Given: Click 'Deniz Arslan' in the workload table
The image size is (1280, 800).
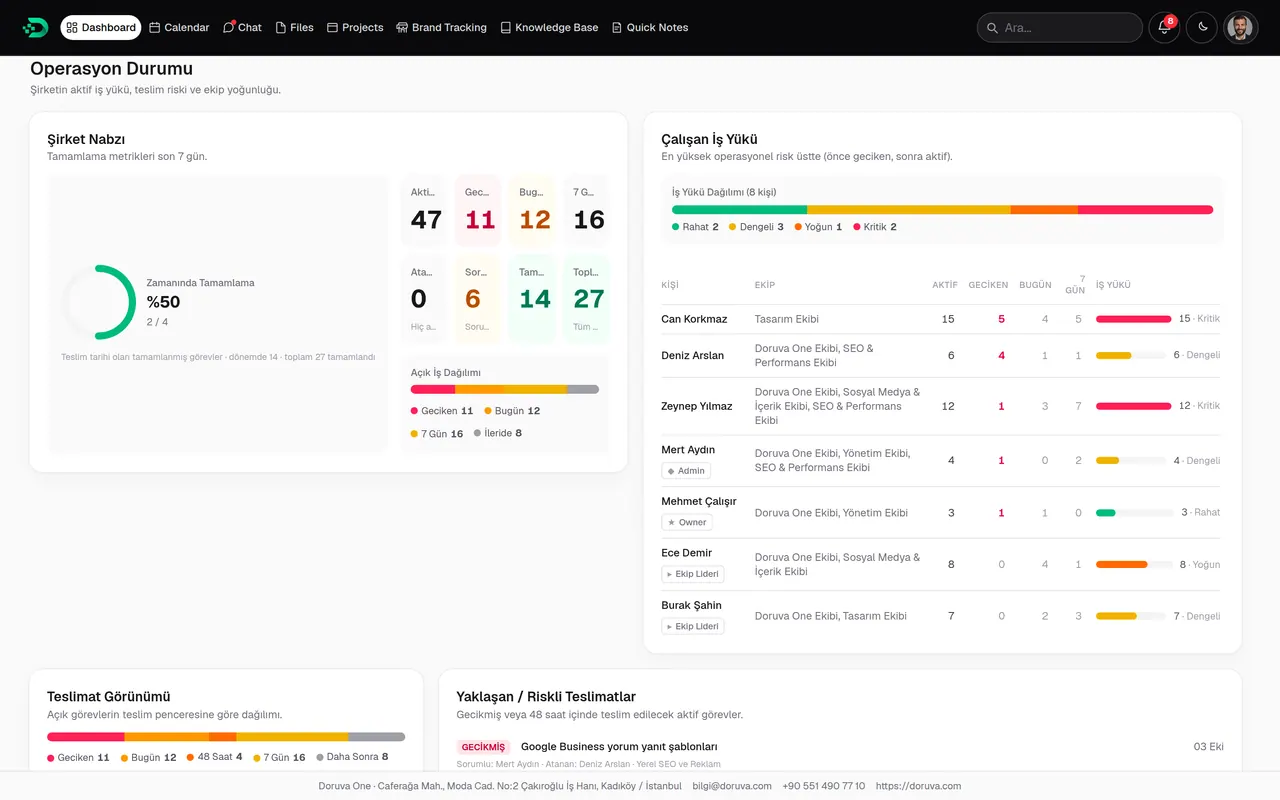Looking at the screenshot, I should pyautogui.click(x=693, y=355).
